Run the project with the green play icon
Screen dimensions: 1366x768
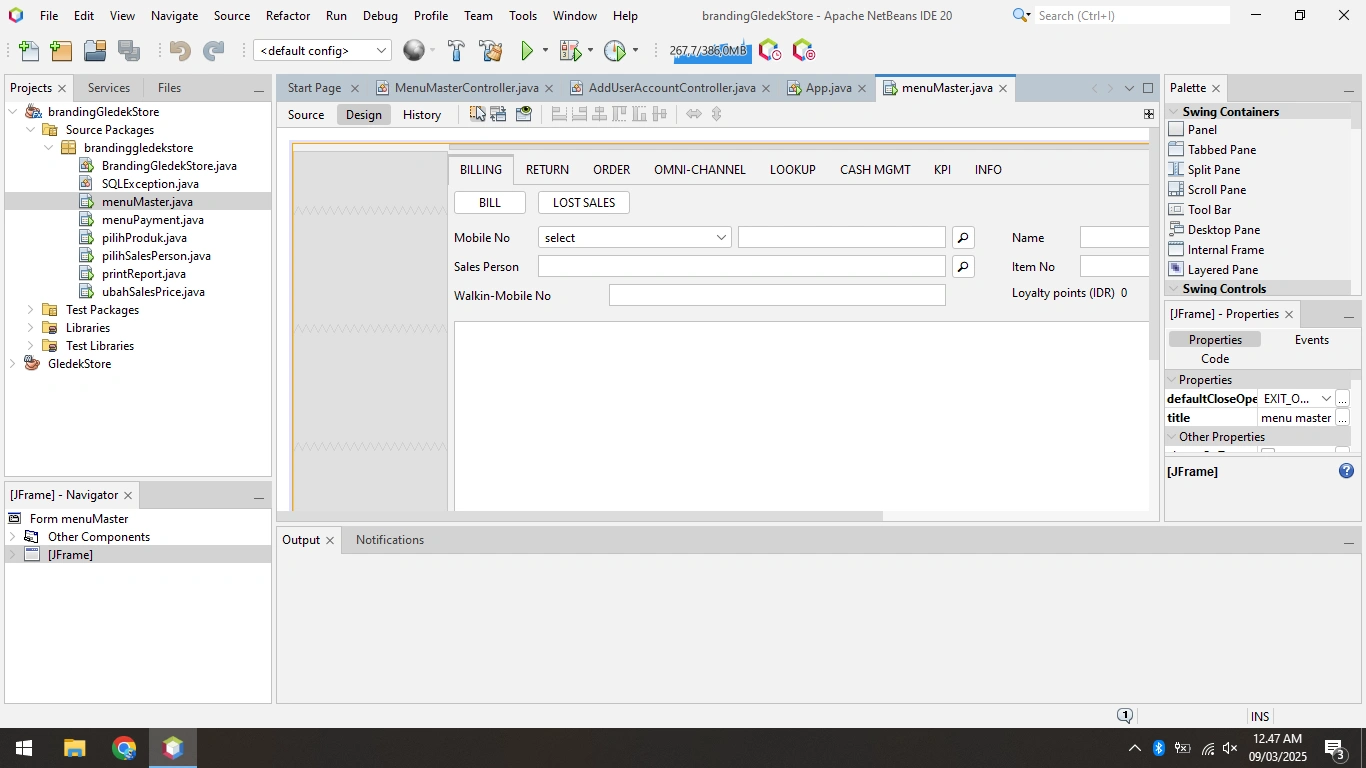pos(527,51)
